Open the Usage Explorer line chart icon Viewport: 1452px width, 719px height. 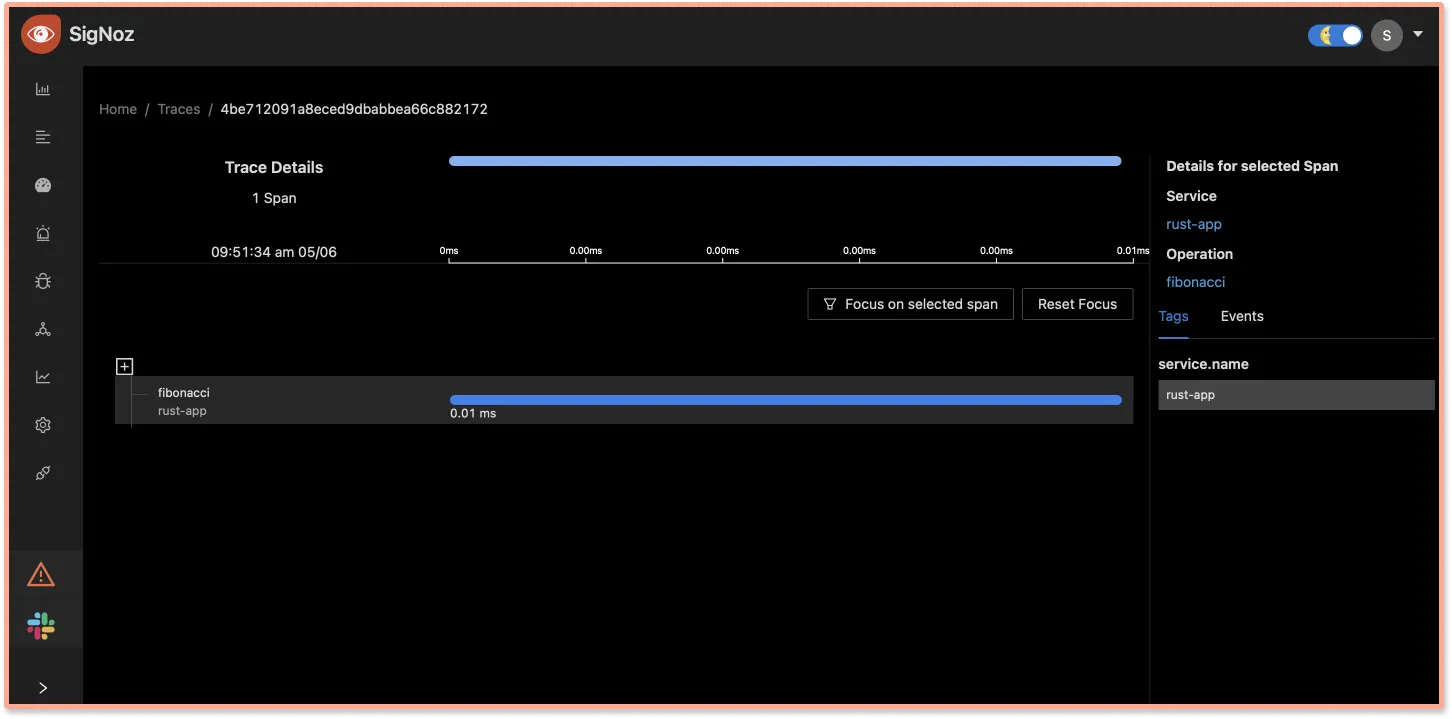pos(43,377)
